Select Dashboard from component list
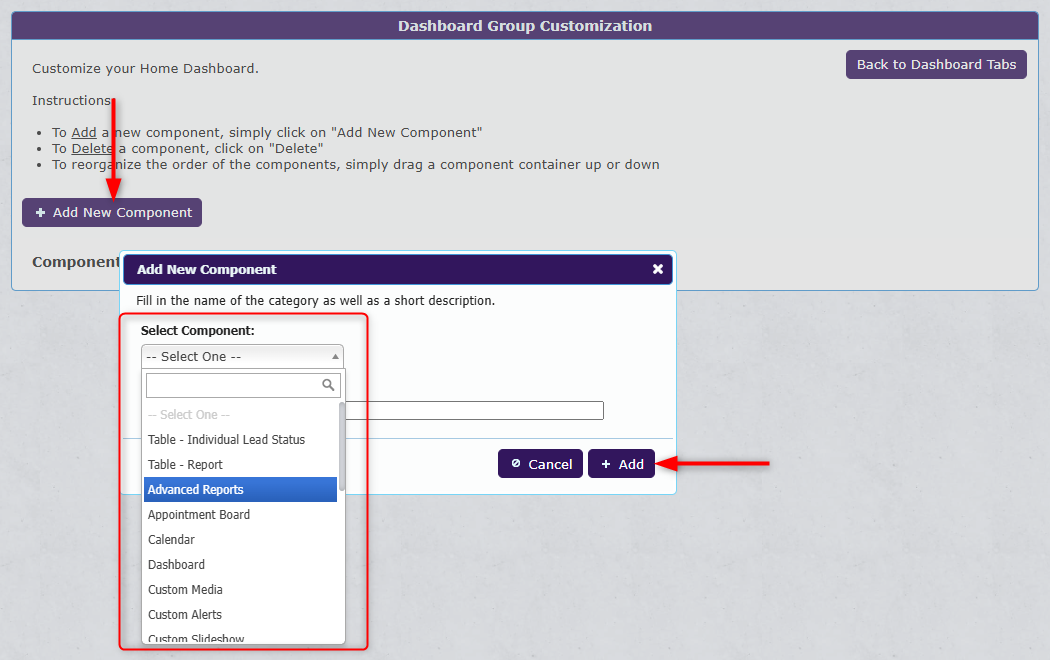Image resolution: width=1050 pixels, height=660 pixels. point(176,565)
